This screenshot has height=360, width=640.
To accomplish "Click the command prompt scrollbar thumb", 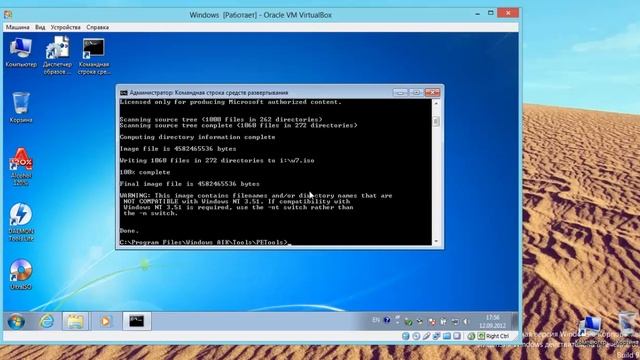I will pyautogui.click(x=436, y=121).
